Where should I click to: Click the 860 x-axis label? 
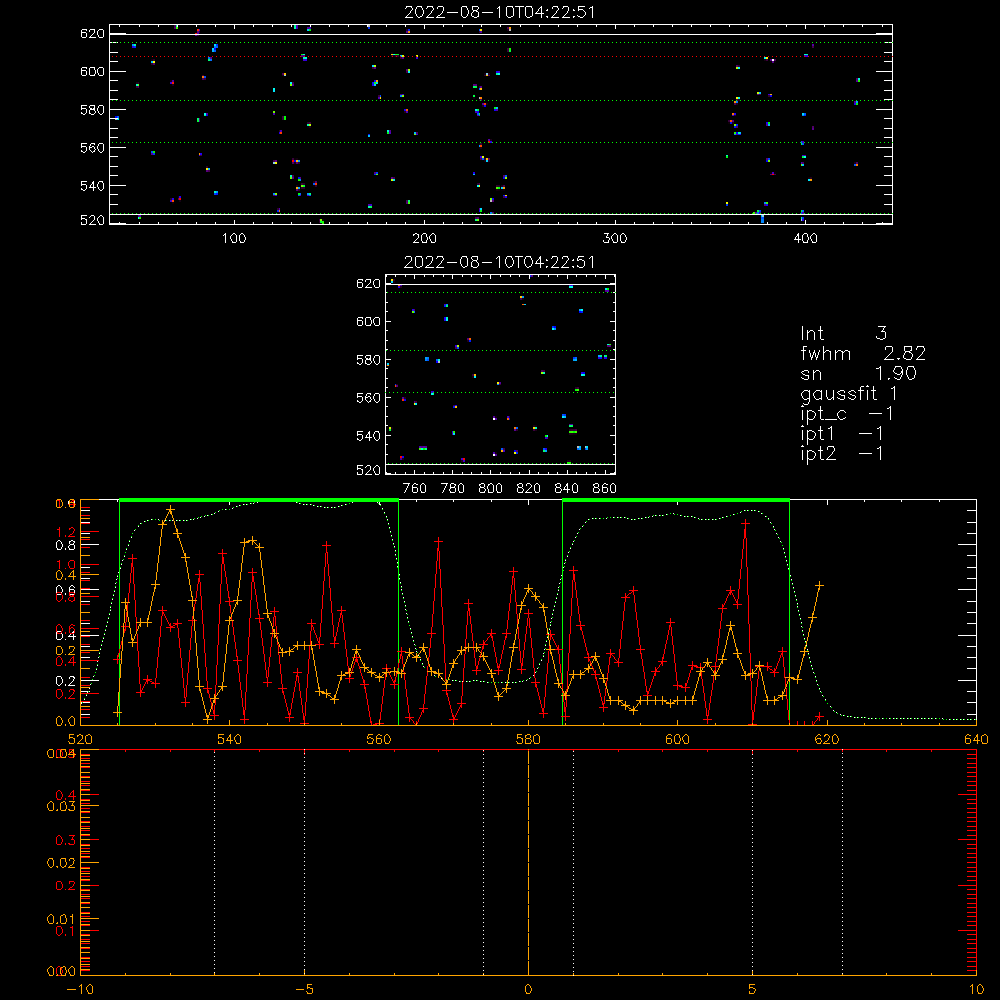605,489
